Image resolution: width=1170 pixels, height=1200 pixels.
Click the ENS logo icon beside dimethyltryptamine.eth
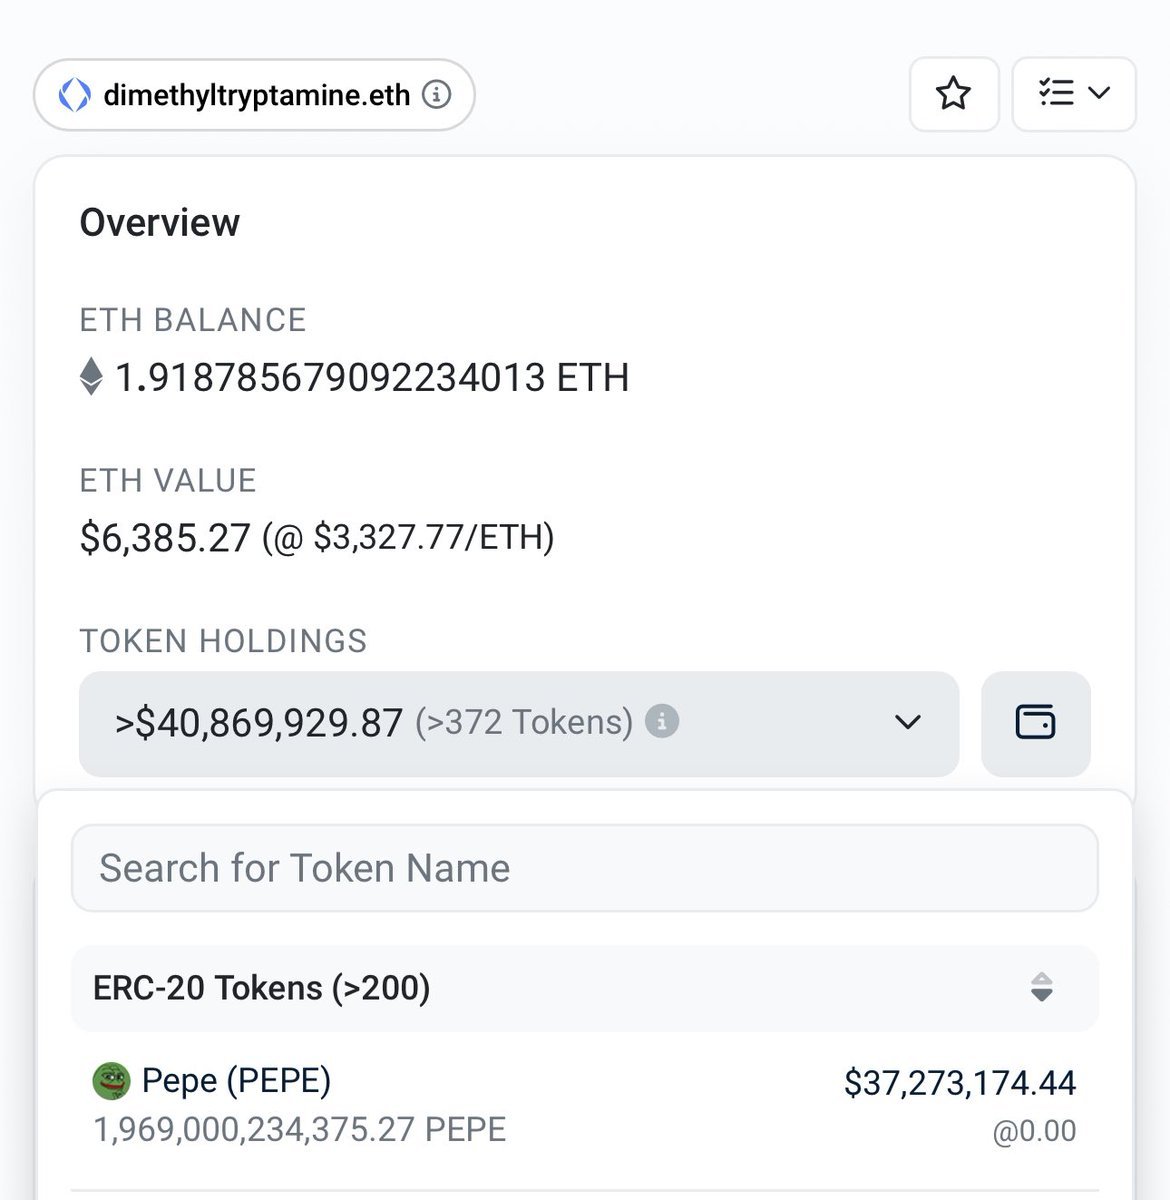pos(74,95)
